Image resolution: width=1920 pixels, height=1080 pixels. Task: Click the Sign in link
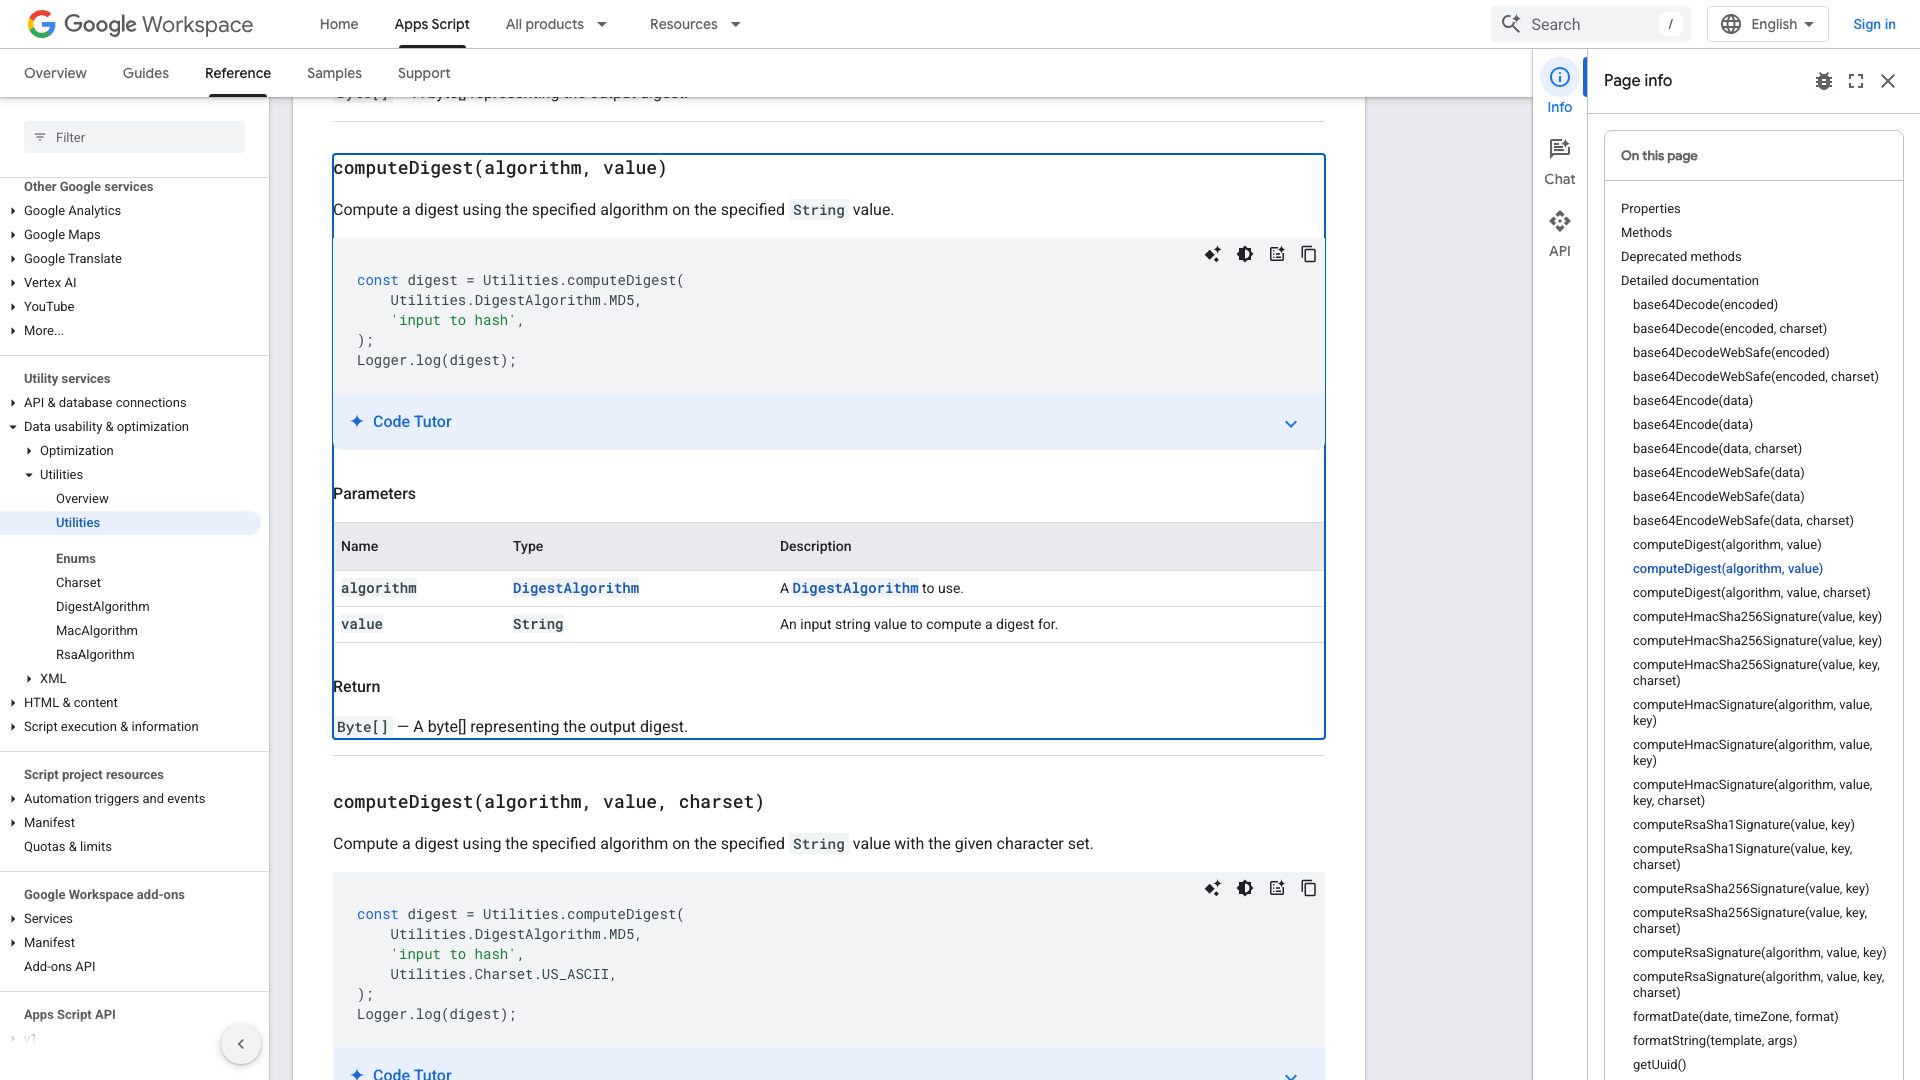click(x=1874, y=24)
